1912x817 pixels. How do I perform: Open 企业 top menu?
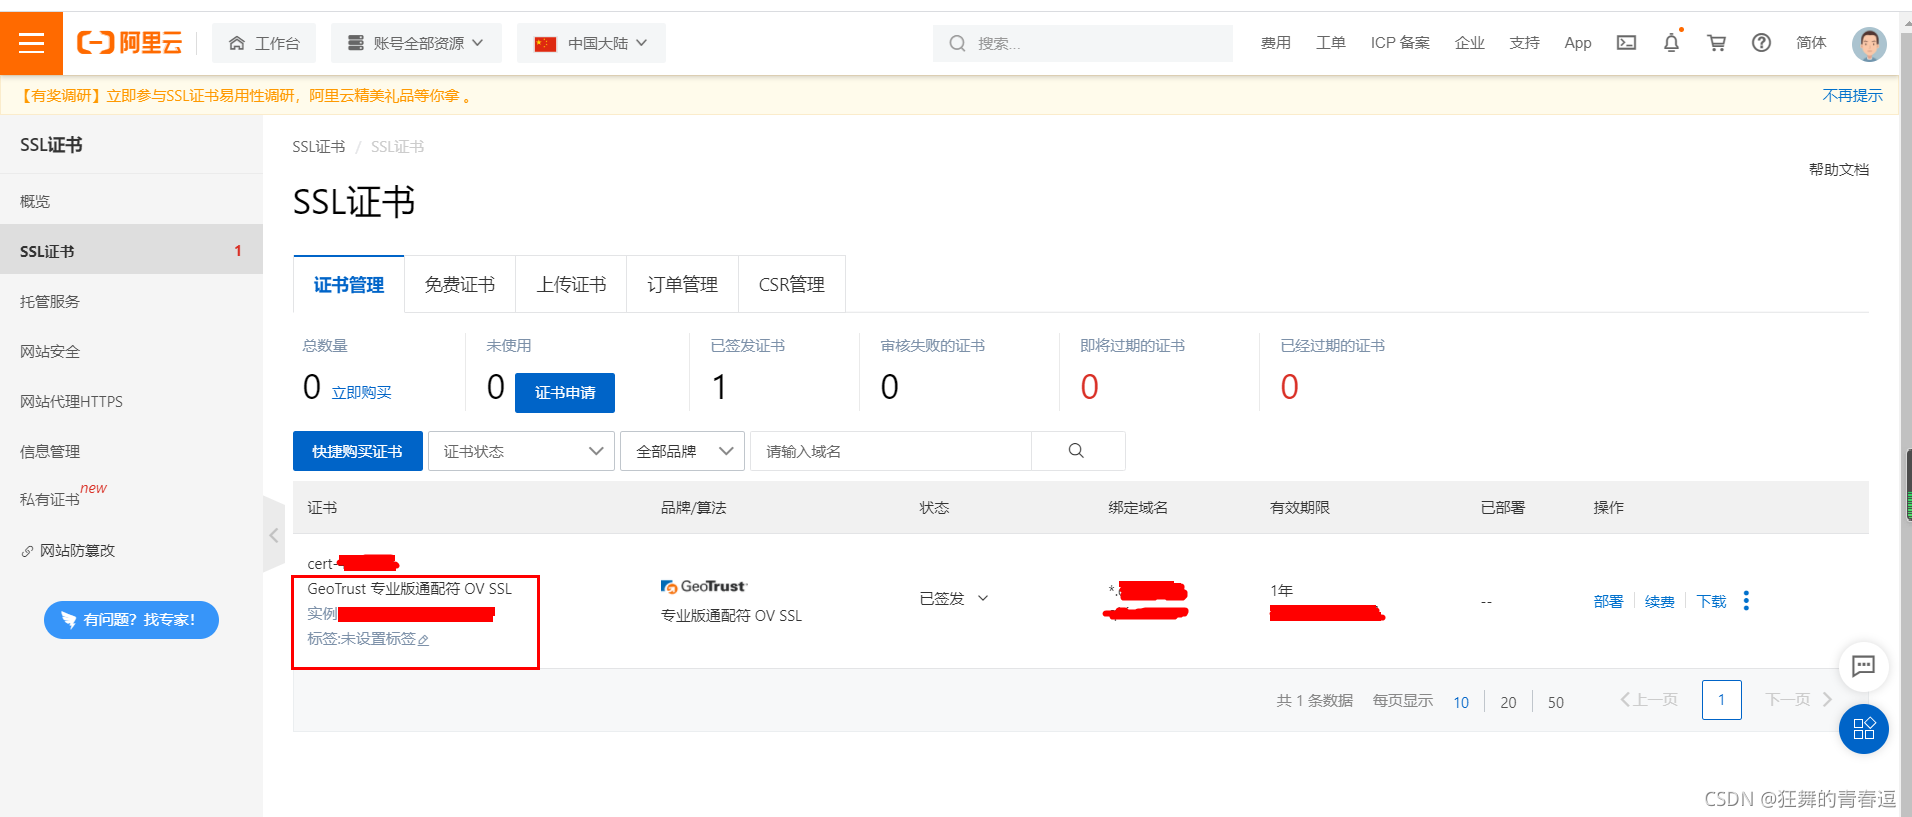click(x=1469, y=43)
